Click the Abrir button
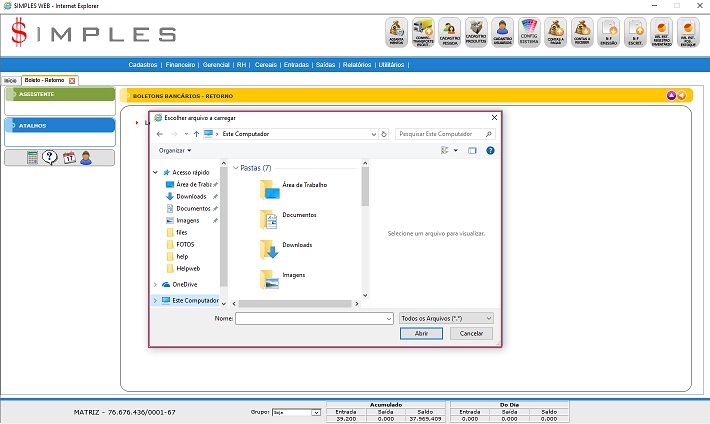The width and height of the screenshot is (710, 424). click(x=421, y=333)
